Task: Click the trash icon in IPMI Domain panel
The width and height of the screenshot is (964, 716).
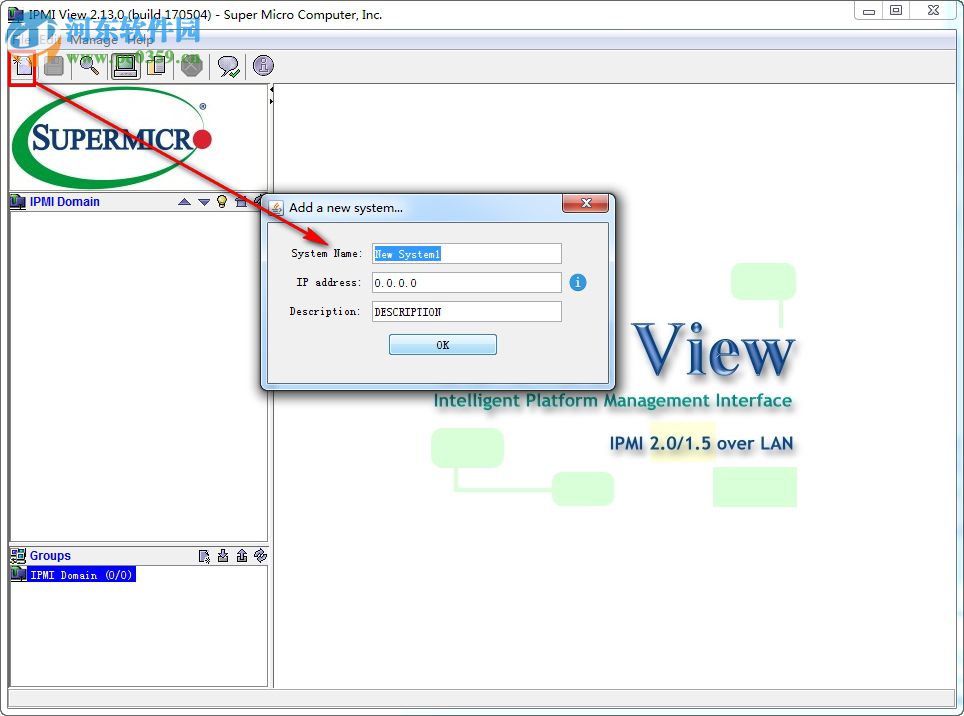Action: pyautogui.click(x=240, y=202)
